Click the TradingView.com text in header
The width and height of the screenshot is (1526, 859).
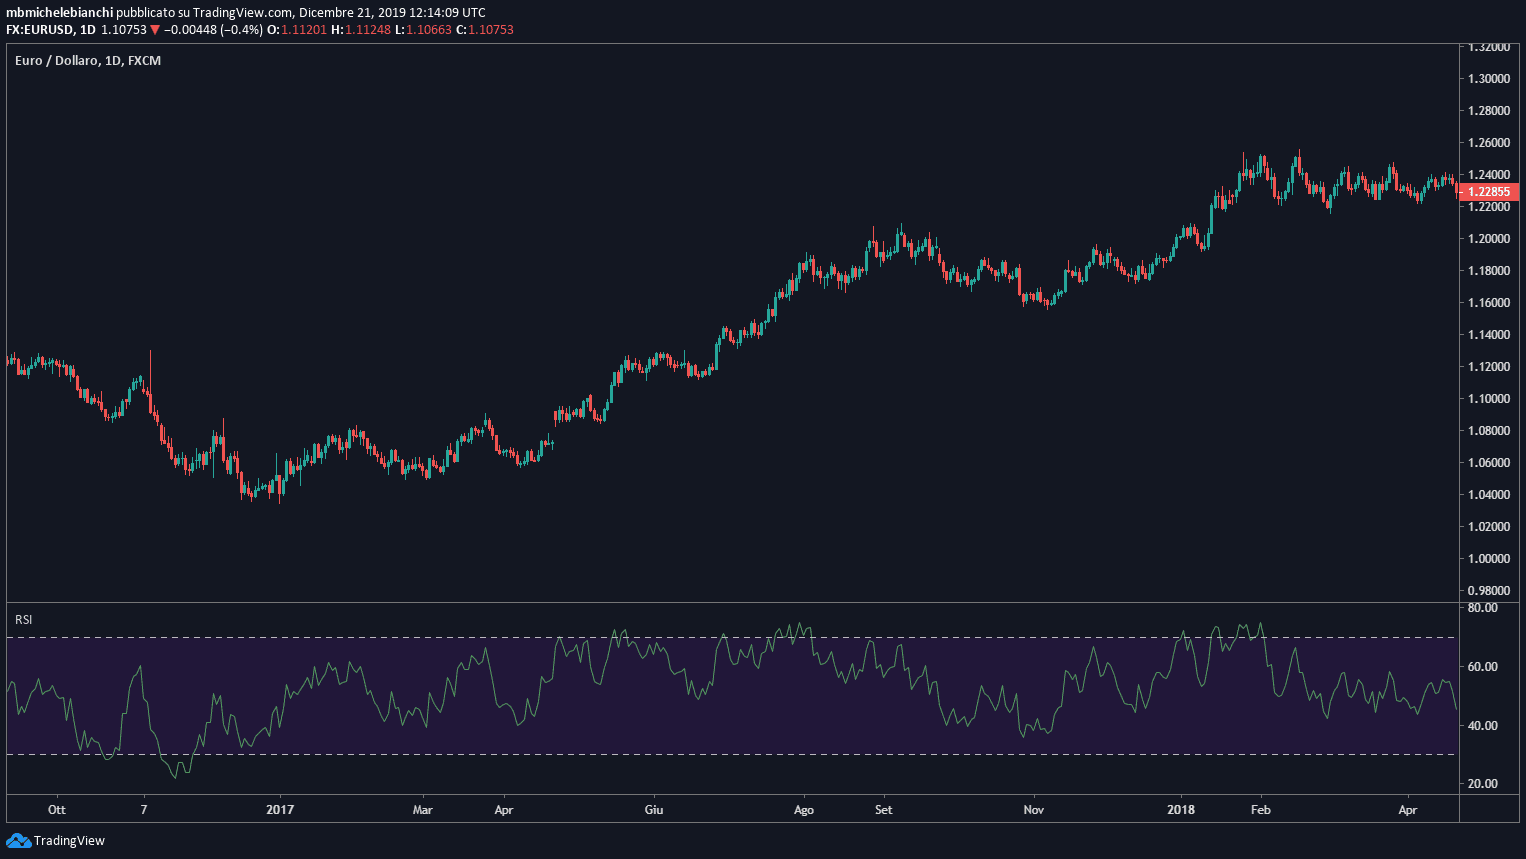pos(247,13)
